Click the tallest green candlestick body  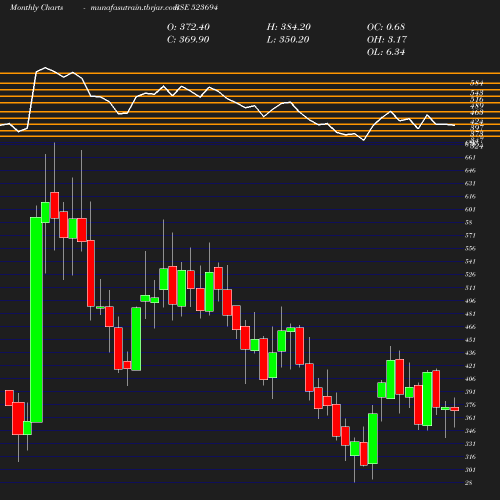click(36, 320)
